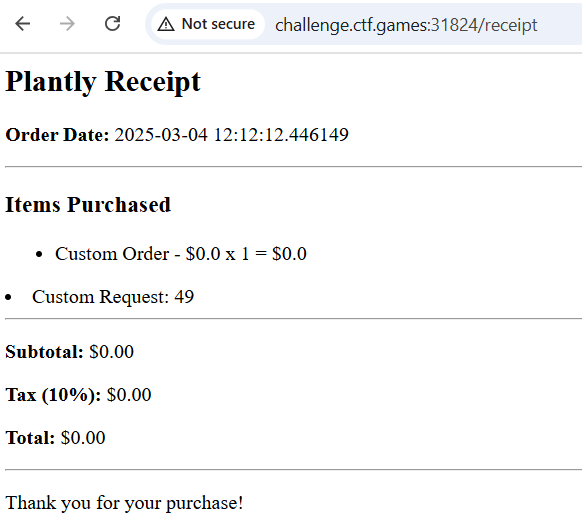Screen dimensions: 582x530
Task: Click the browser forward arrow
Action: [67, 24]
